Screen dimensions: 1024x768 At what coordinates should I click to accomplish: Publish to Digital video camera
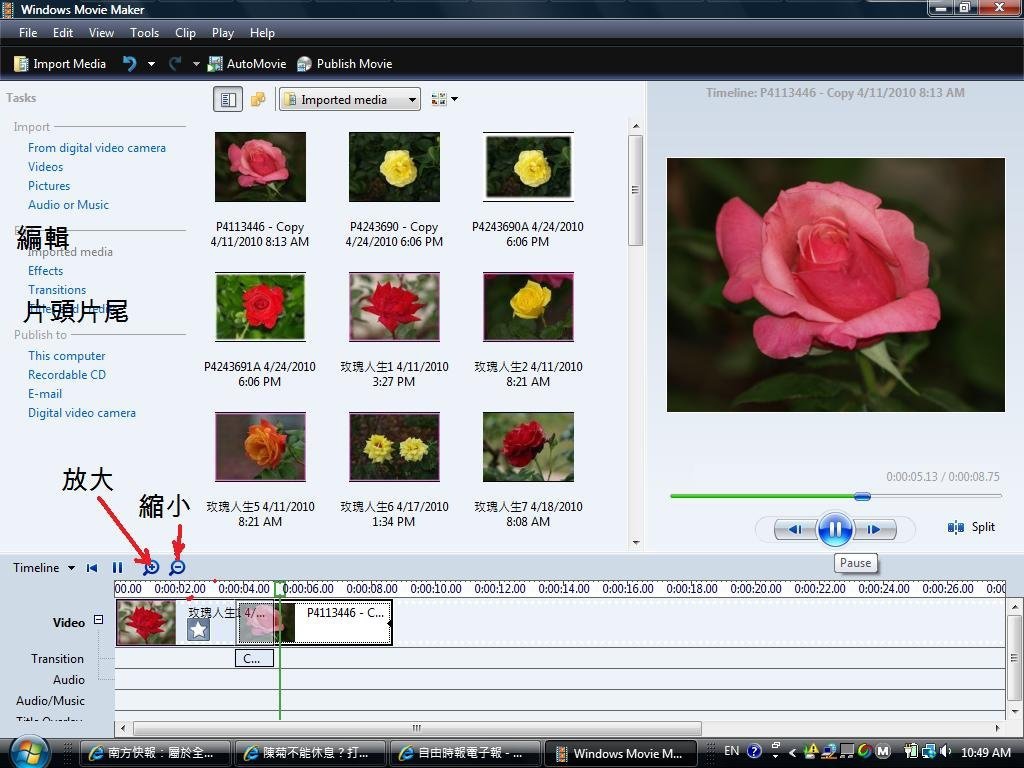82,413
